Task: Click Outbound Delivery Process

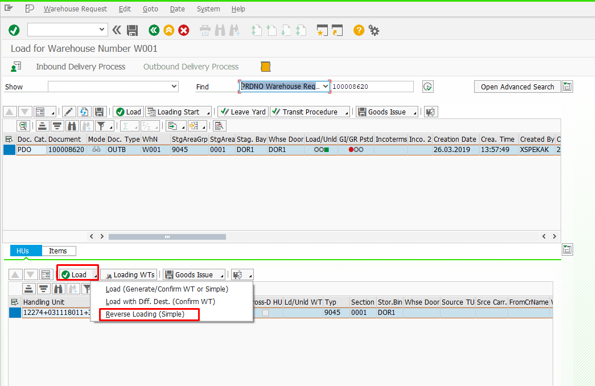Action: pyautogui.click(x=191, y=67)
